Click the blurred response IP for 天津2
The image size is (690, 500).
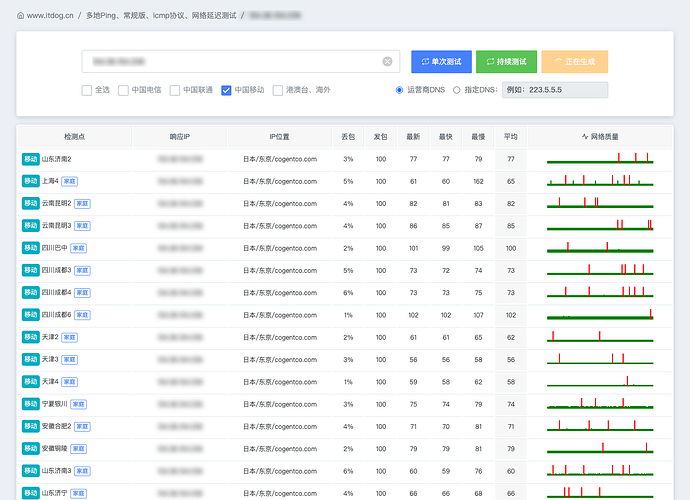click(180, 338)
